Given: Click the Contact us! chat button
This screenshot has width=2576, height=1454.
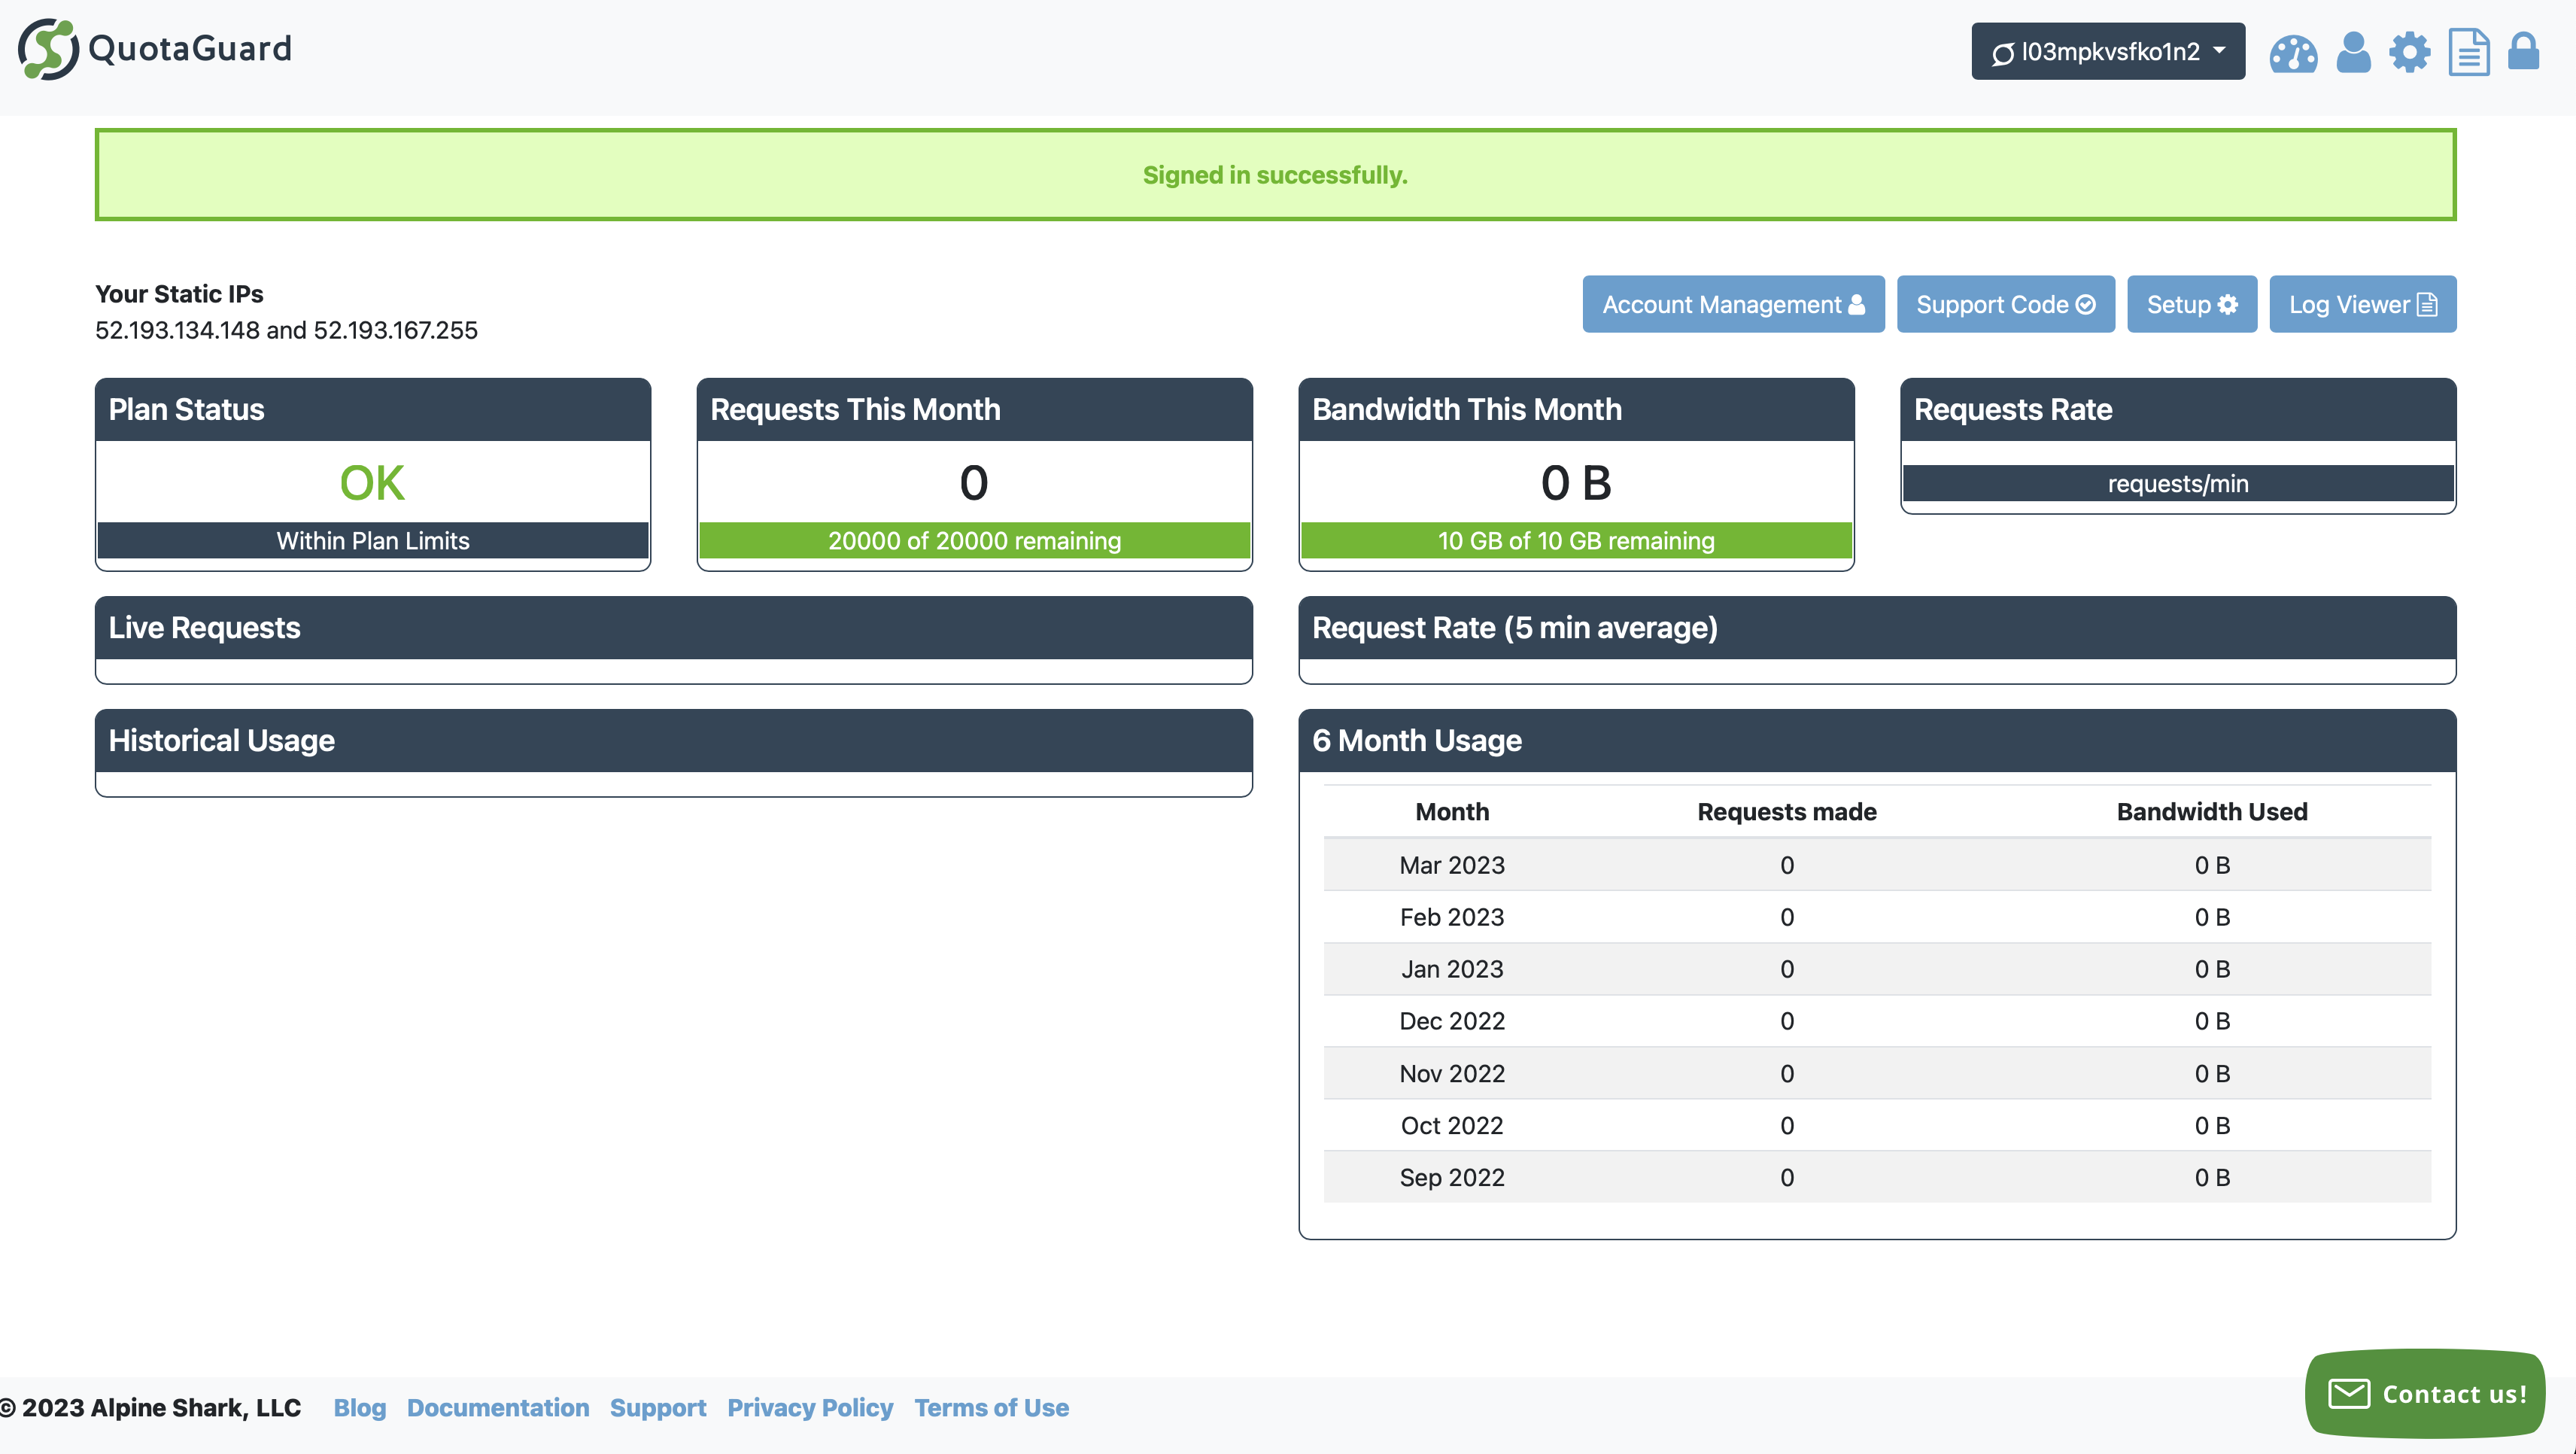Looking at the screenshot, I should tap(2425, 1393).
